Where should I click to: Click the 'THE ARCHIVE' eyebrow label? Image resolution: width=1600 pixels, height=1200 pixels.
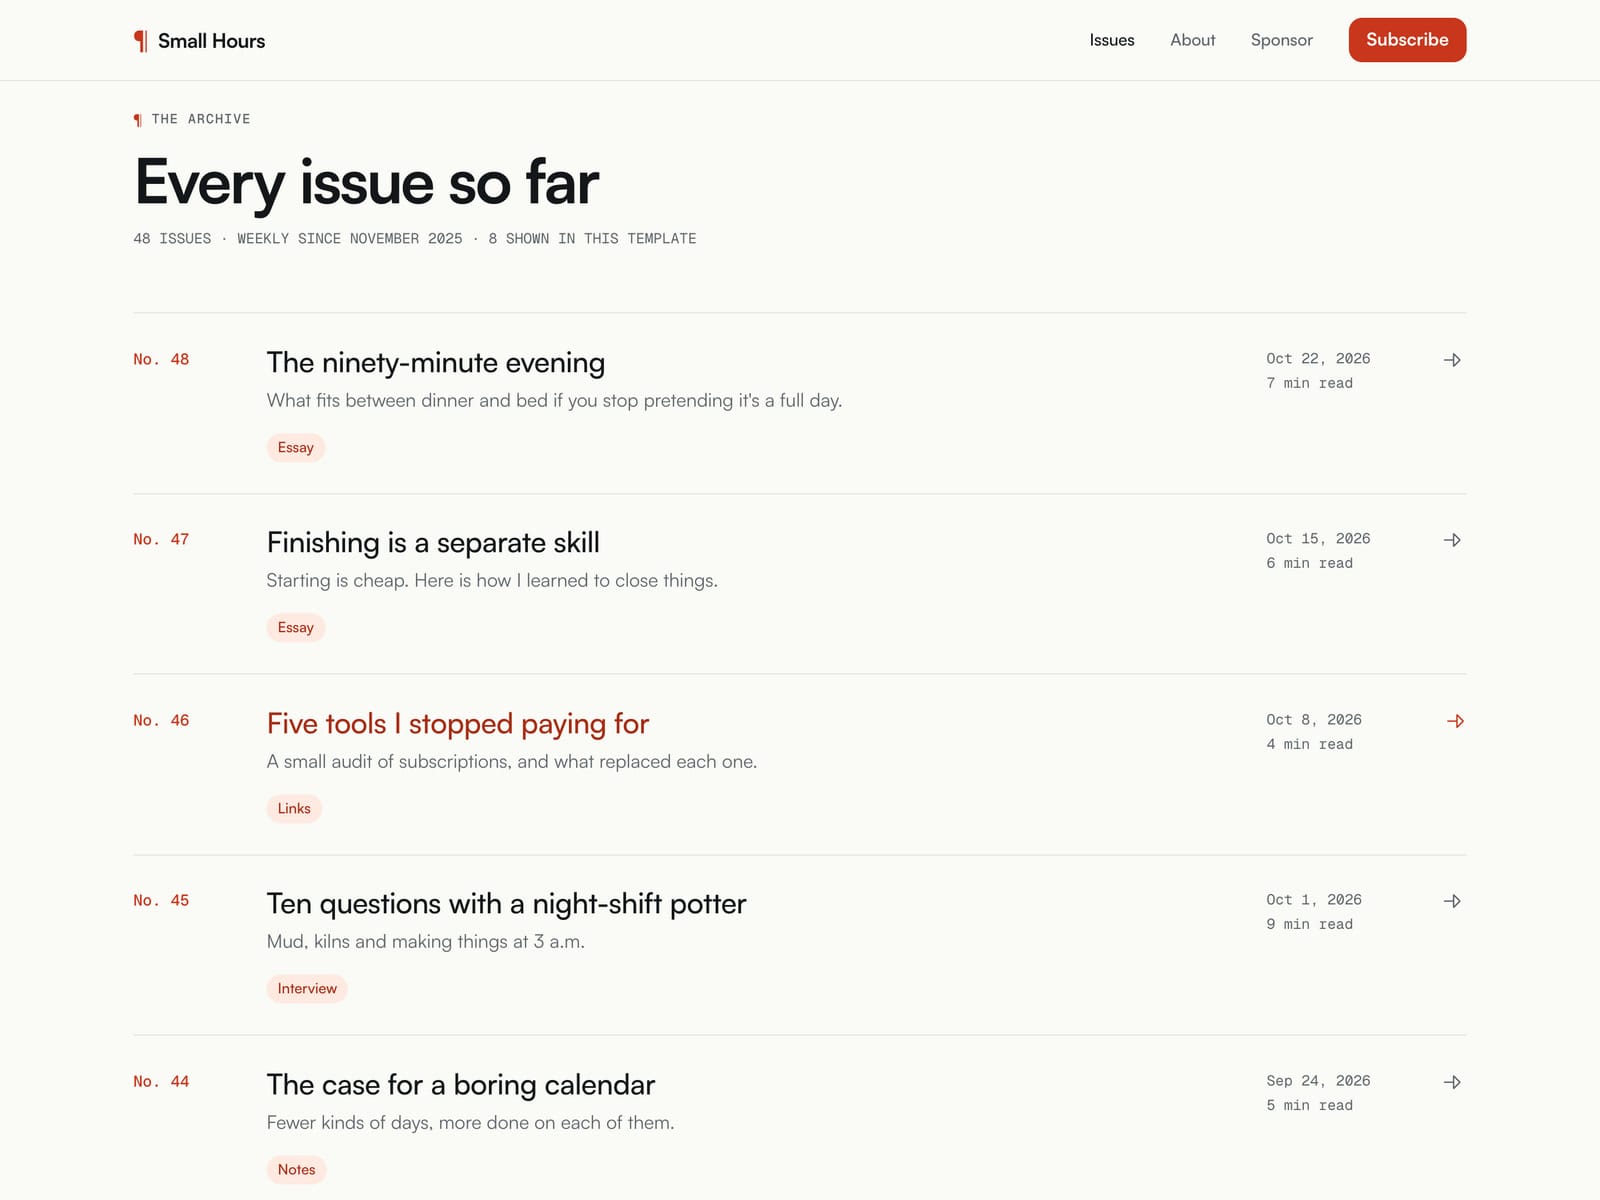coord(201,119)
